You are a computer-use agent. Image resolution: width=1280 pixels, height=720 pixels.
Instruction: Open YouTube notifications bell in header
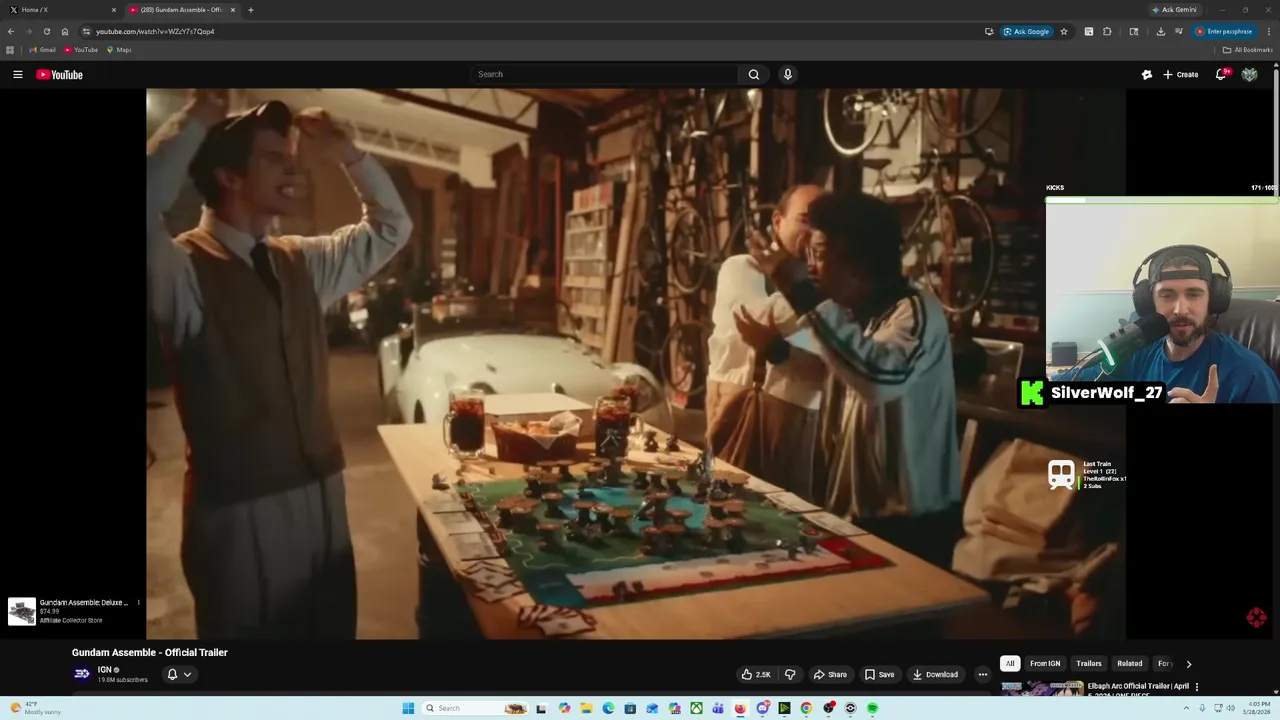click(1221, 74)
